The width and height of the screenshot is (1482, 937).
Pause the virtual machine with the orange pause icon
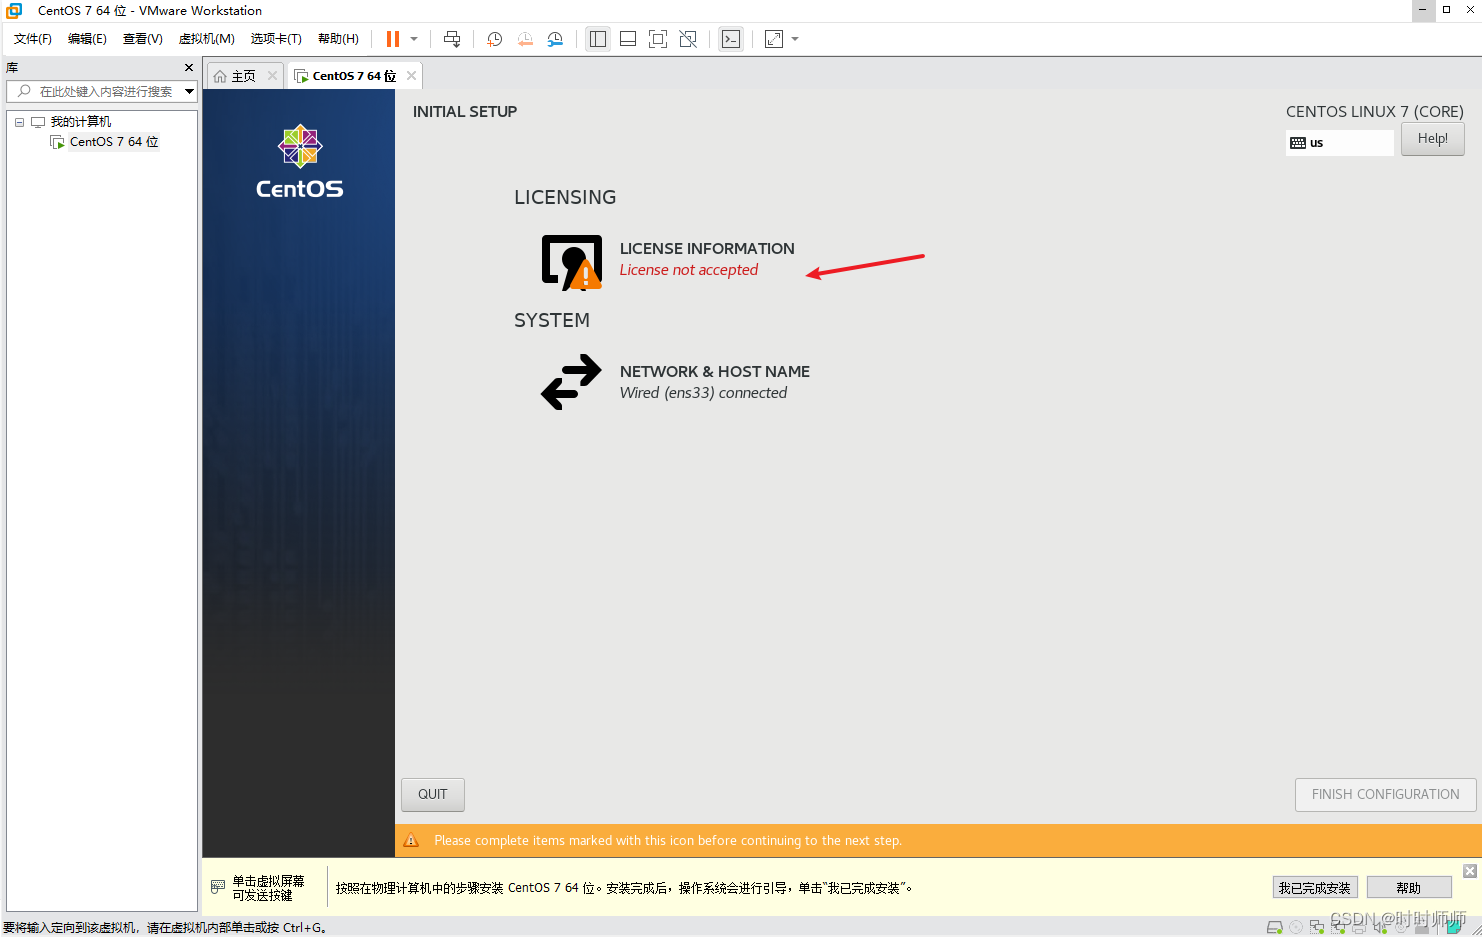click(393, 39)
